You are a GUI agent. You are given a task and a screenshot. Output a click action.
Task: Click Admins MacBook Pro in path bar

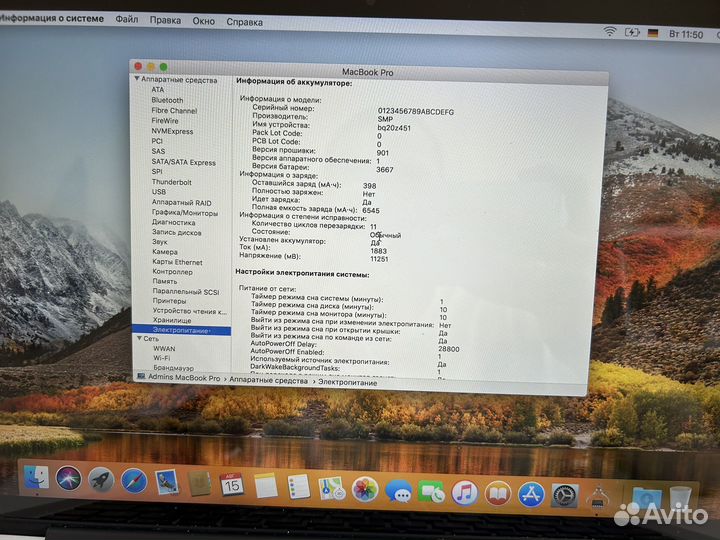(x=184, y=377)
